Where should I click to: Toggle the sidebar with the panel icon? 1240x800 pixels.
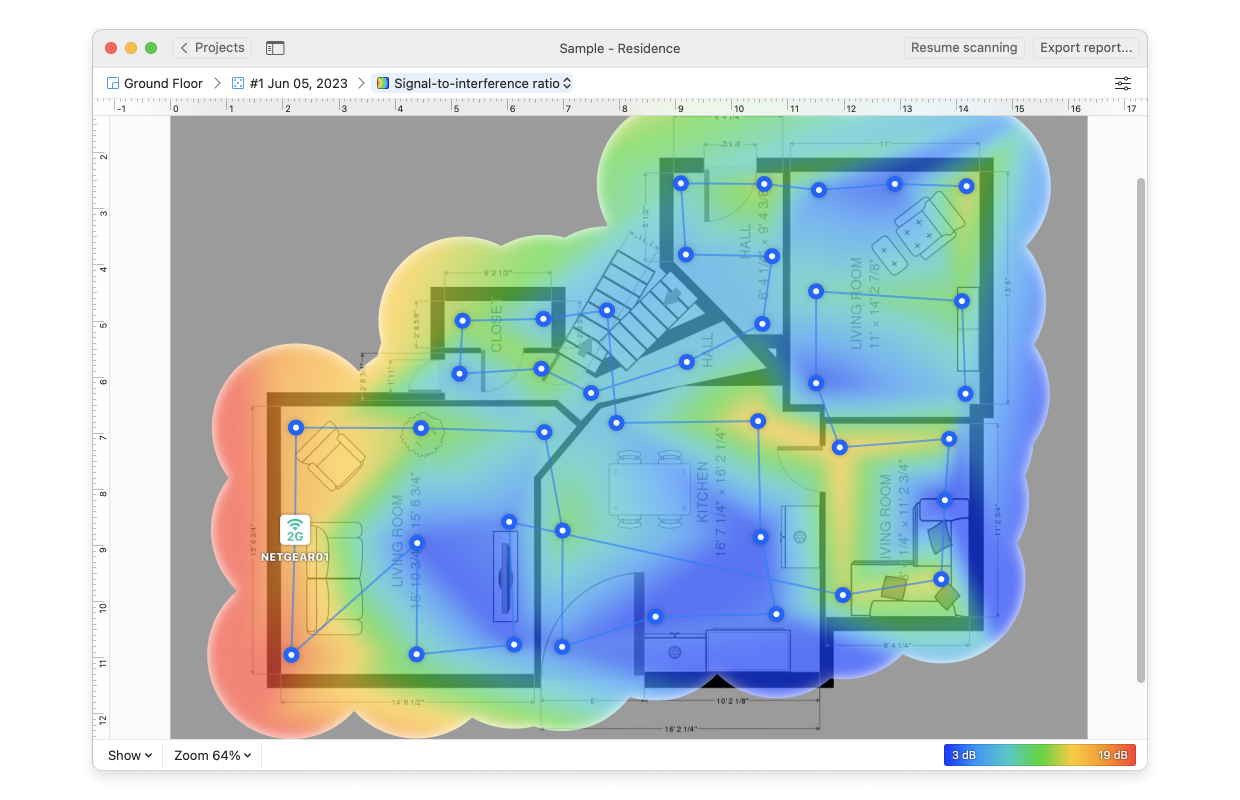point(274,47)
